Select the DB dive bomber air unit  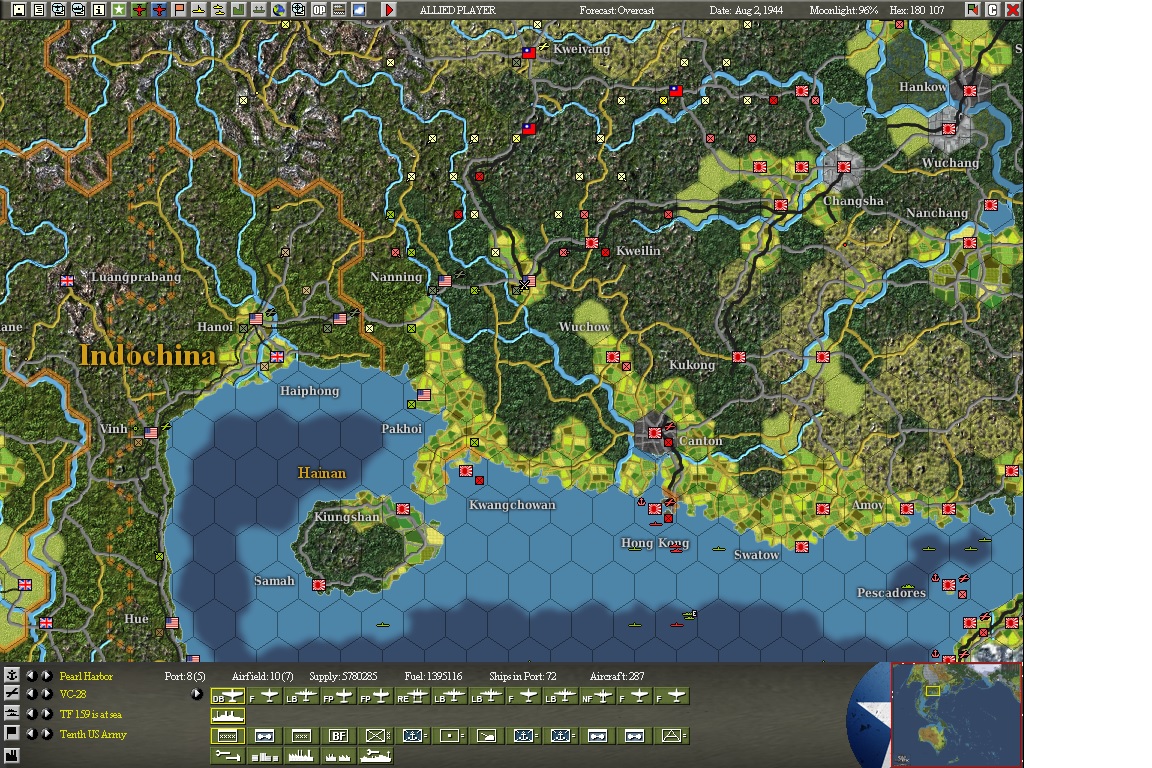(x=228, y=696)
